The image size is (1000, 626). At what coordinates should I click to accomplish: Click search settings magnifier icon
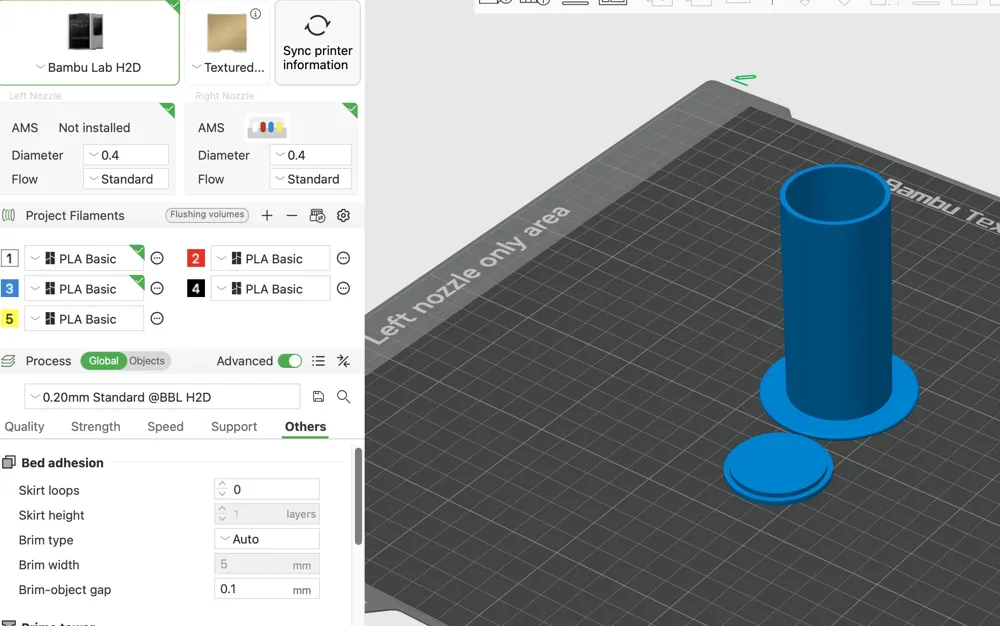click(x=343, y=397)
